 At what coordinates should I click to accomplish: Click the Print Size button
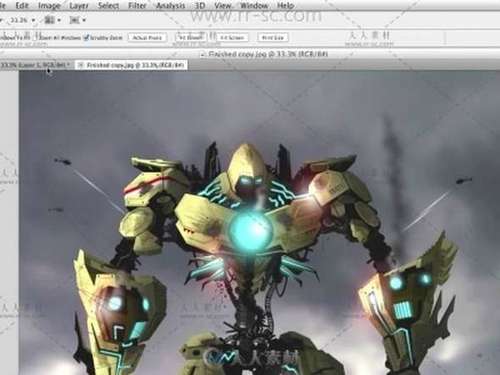pos(273,37)
